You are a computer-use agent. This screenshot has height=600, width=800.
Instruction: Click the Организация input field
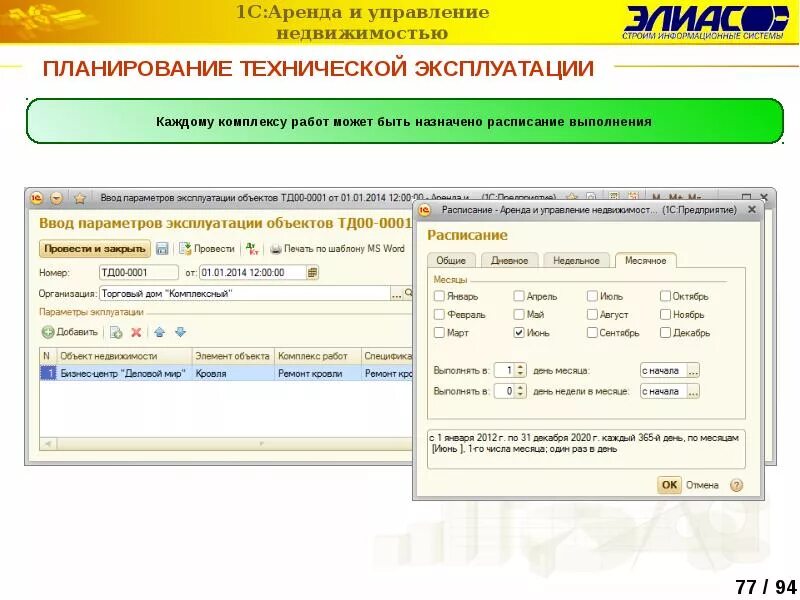pos(245,293)
